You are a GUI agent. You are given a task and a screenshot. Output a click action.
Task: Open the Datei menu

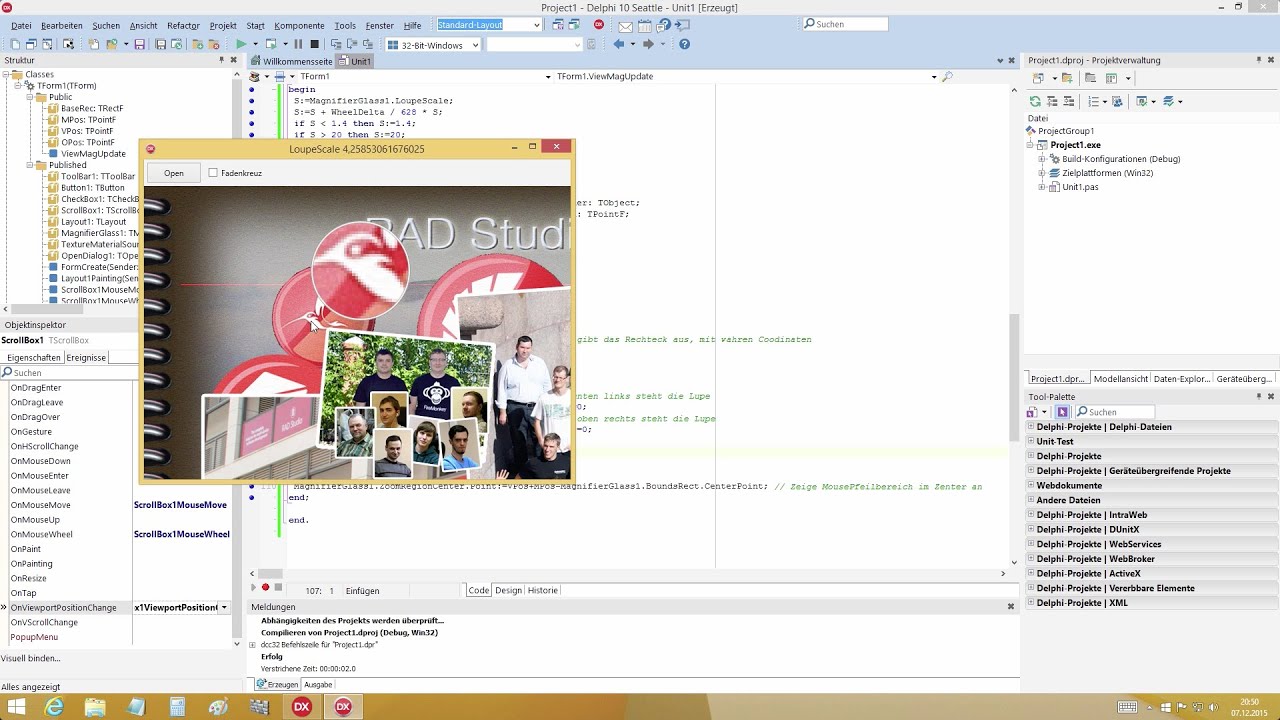click(21, 25)
